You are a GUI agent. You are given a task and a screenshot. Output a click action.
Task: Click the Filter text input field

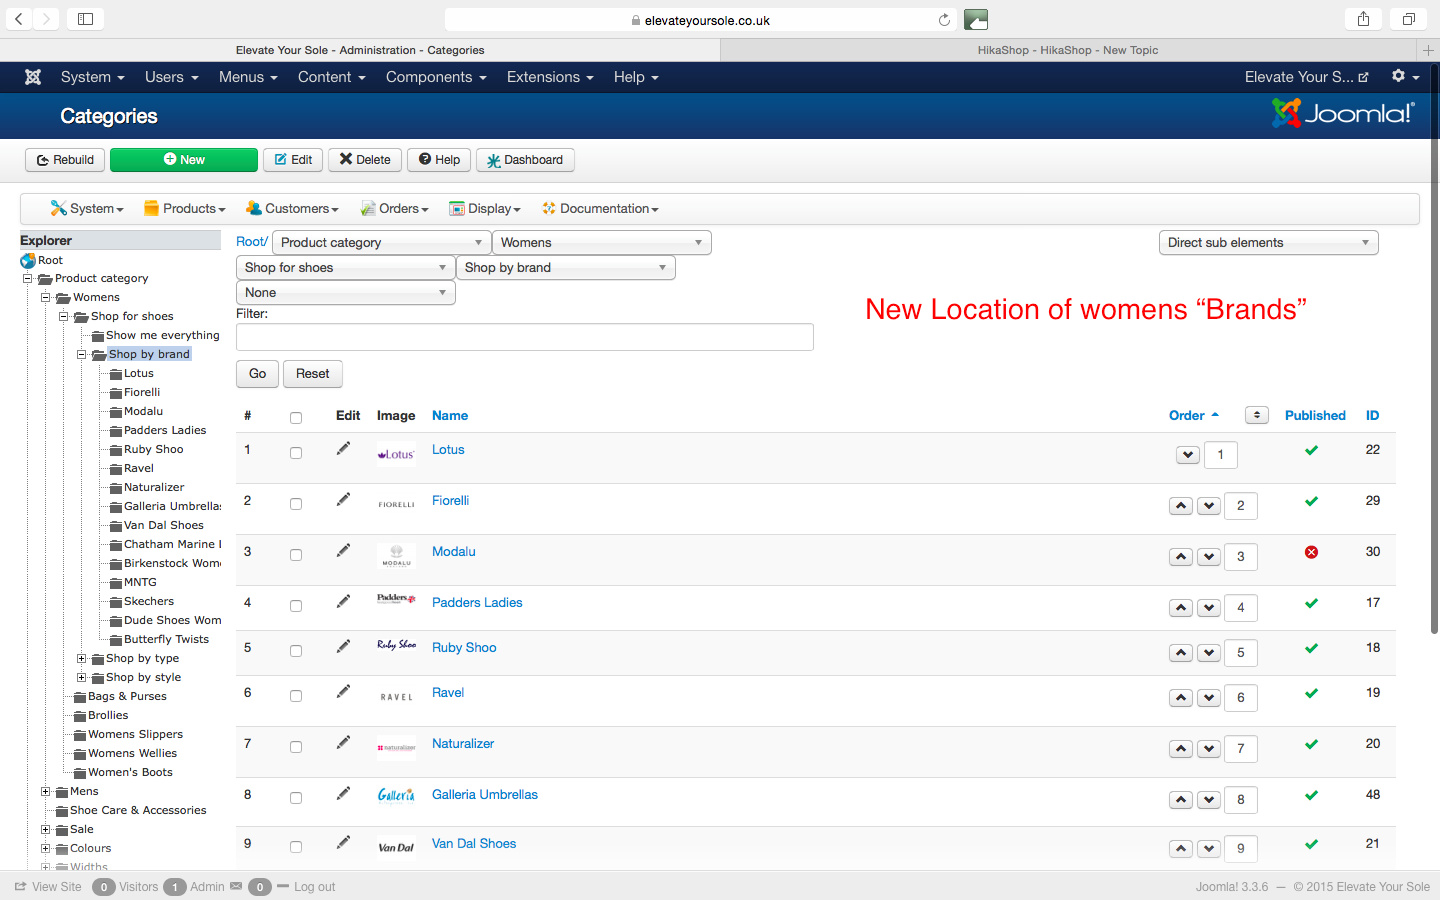tap(524, 337)
